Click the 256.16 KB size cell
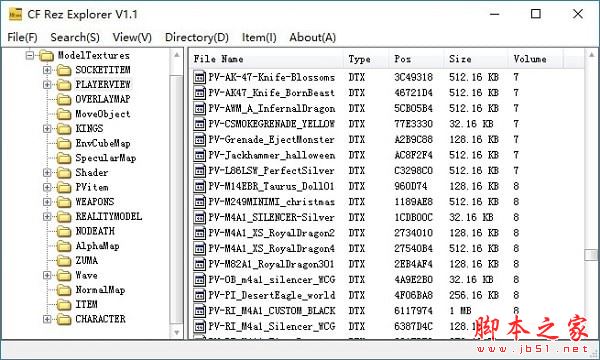Viewport: 600px width, 360px height. [x=474, y=295]
